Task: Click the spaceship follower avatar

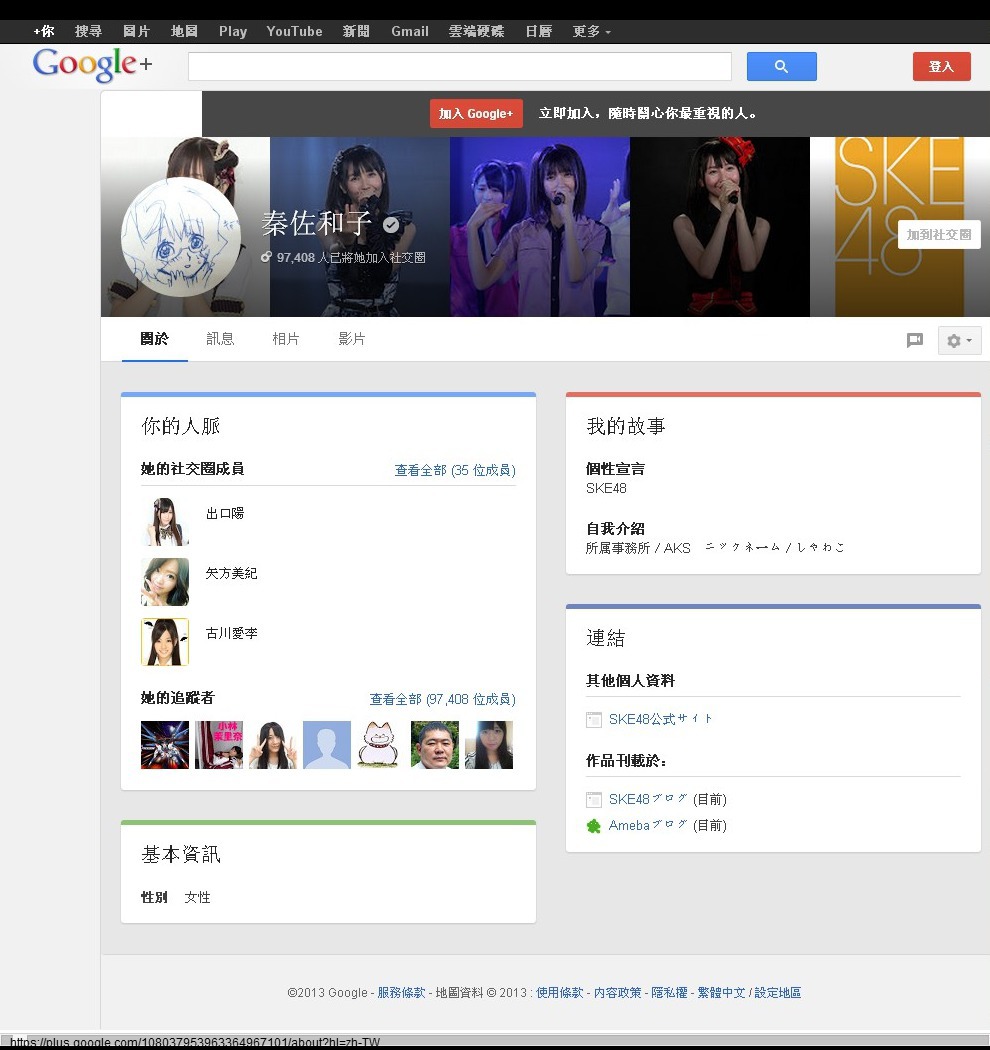Action: [x=165, y=745]
